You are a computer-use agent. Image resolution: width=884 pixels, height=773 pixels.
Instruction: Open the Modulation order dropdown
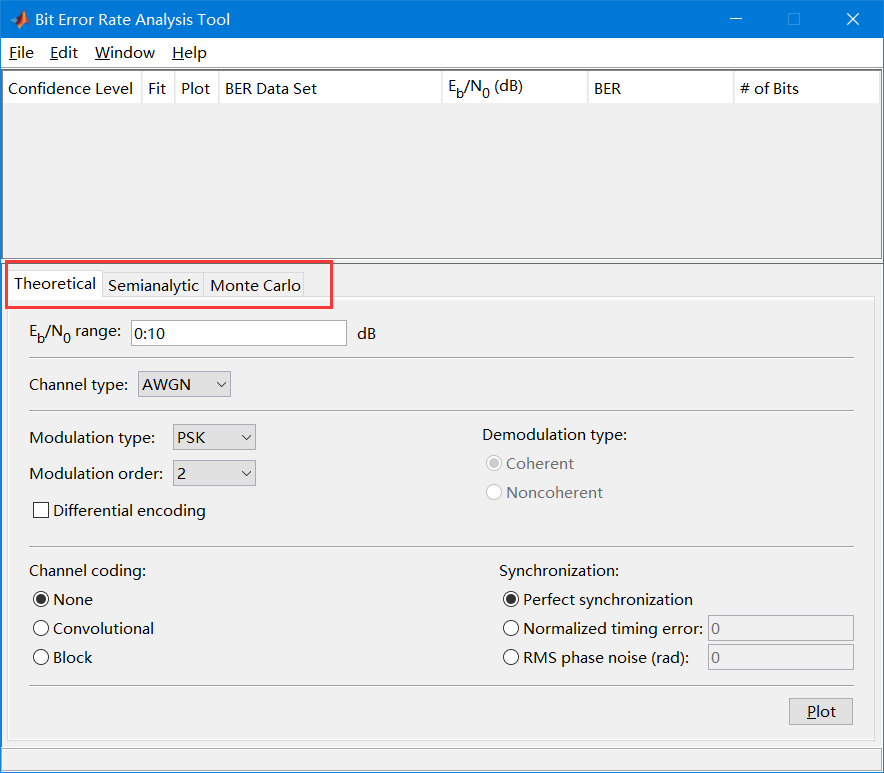click(x=214, y=473)
